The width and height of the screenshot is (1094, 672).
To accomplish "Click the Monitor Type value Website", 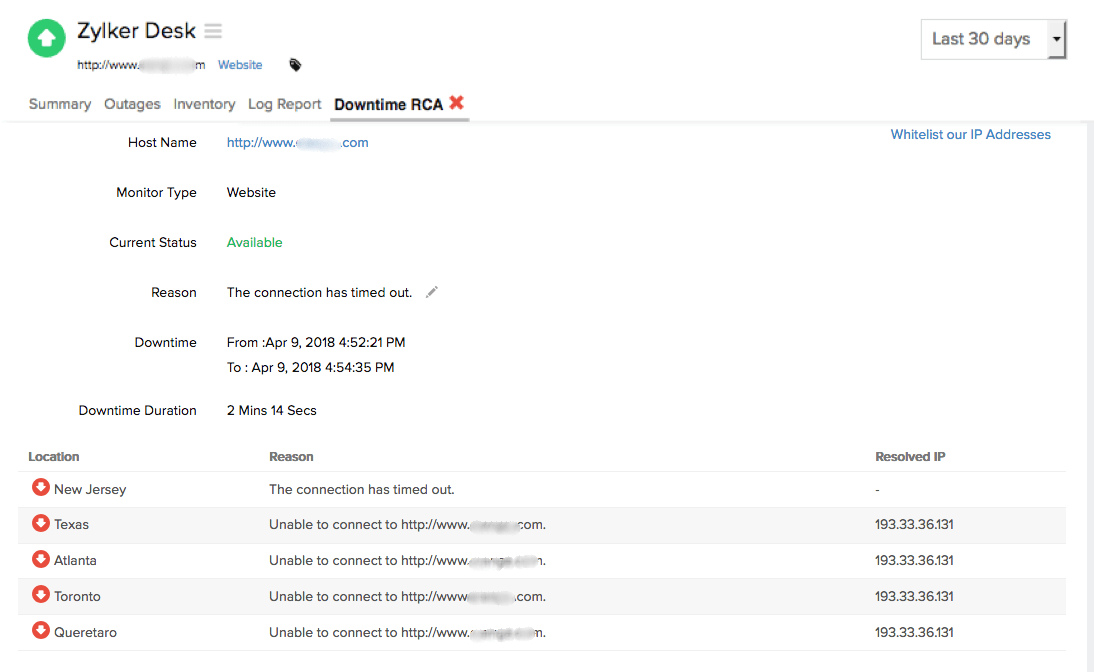I will pyautogui.click(x=251, y=193).
